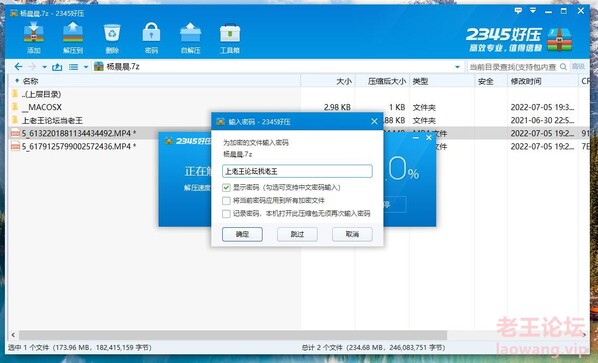
Task: Click the __MACOSX folder icon
Action: tap(15, 107)
